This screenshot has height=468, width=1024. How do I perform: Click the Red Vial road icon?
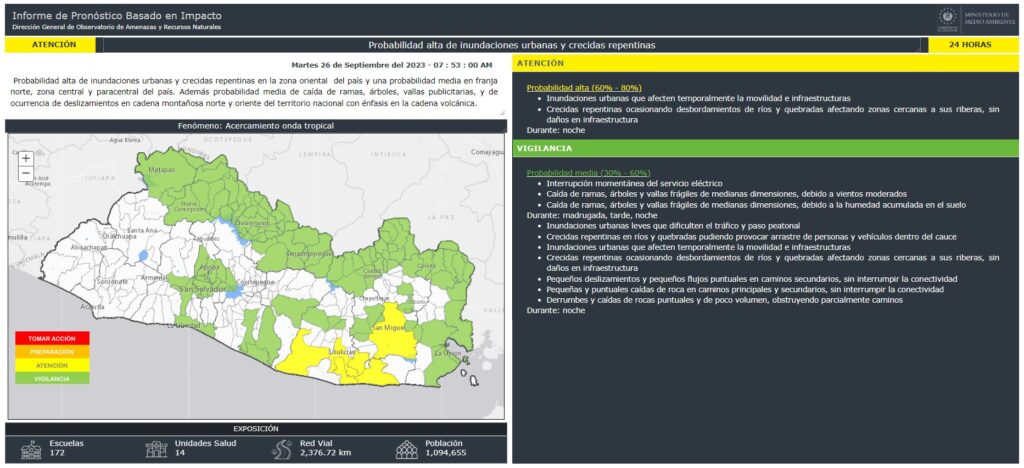(x=282, y=449)
